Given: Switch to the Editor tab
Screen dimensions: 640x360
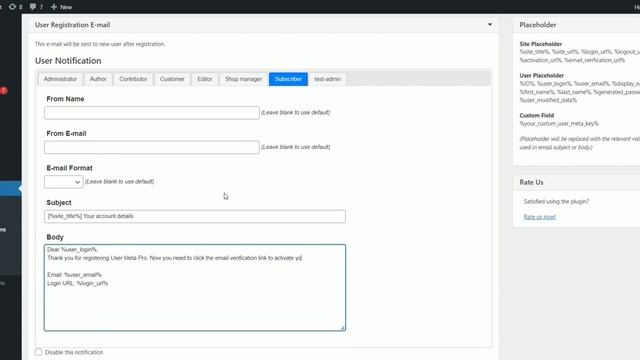Looking at the screenshot, I should pos(204,79).
